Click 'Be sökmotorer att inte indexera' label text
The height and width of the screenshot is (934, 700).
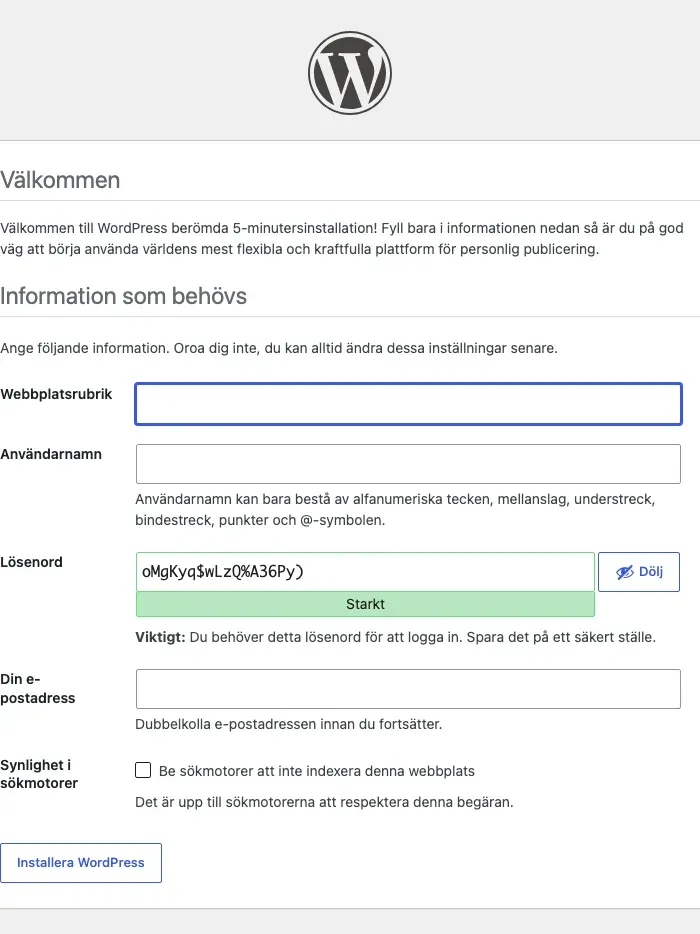[316, 771]
